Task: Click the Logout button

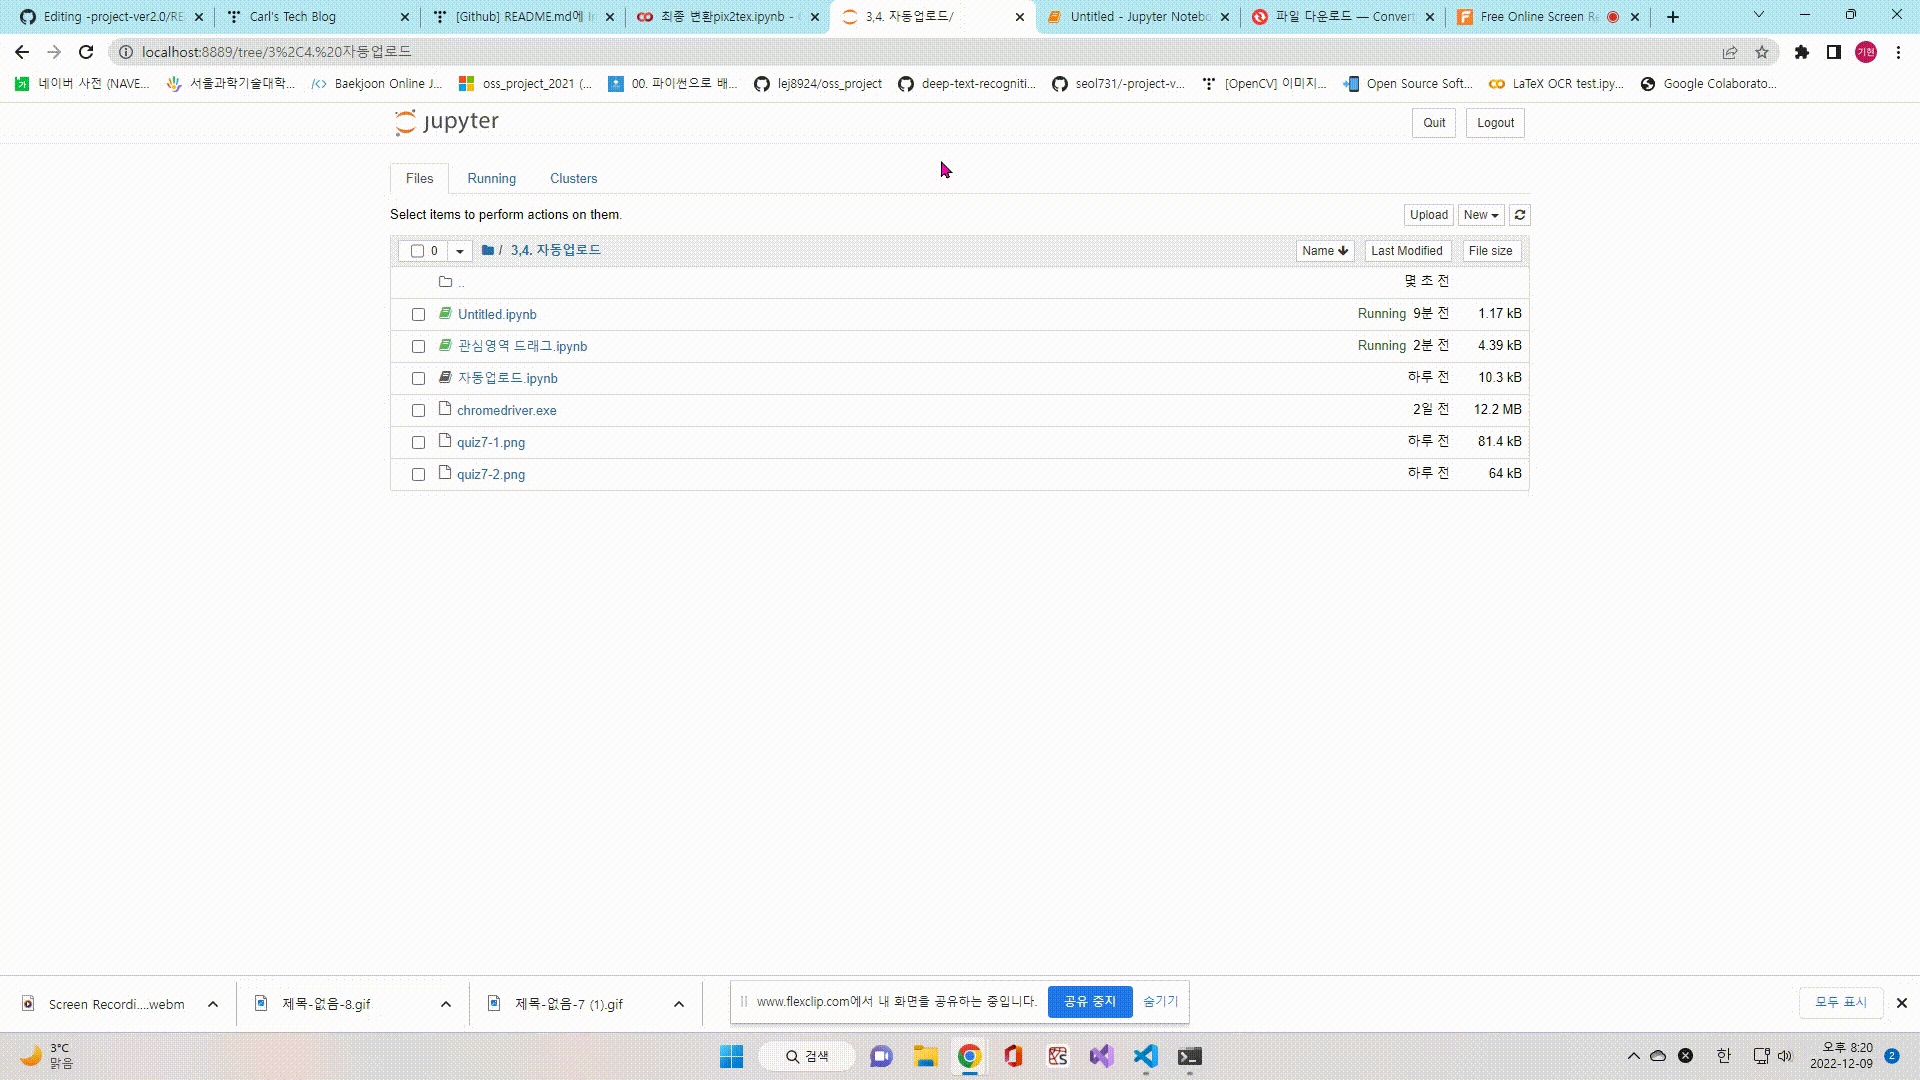Action: click(x=1496, y=123)
